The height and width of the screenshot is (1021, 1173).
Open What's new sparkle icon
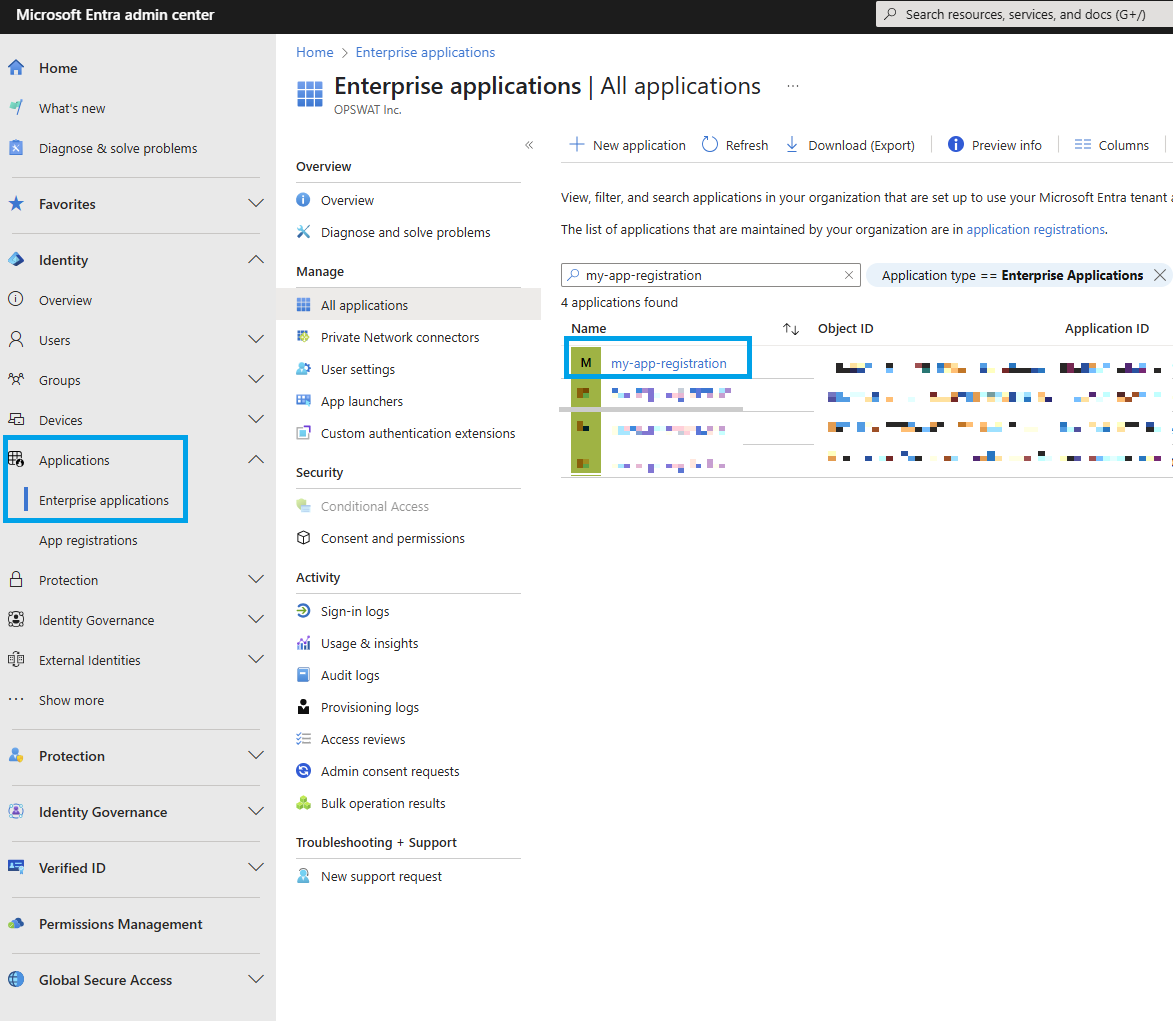16,108
